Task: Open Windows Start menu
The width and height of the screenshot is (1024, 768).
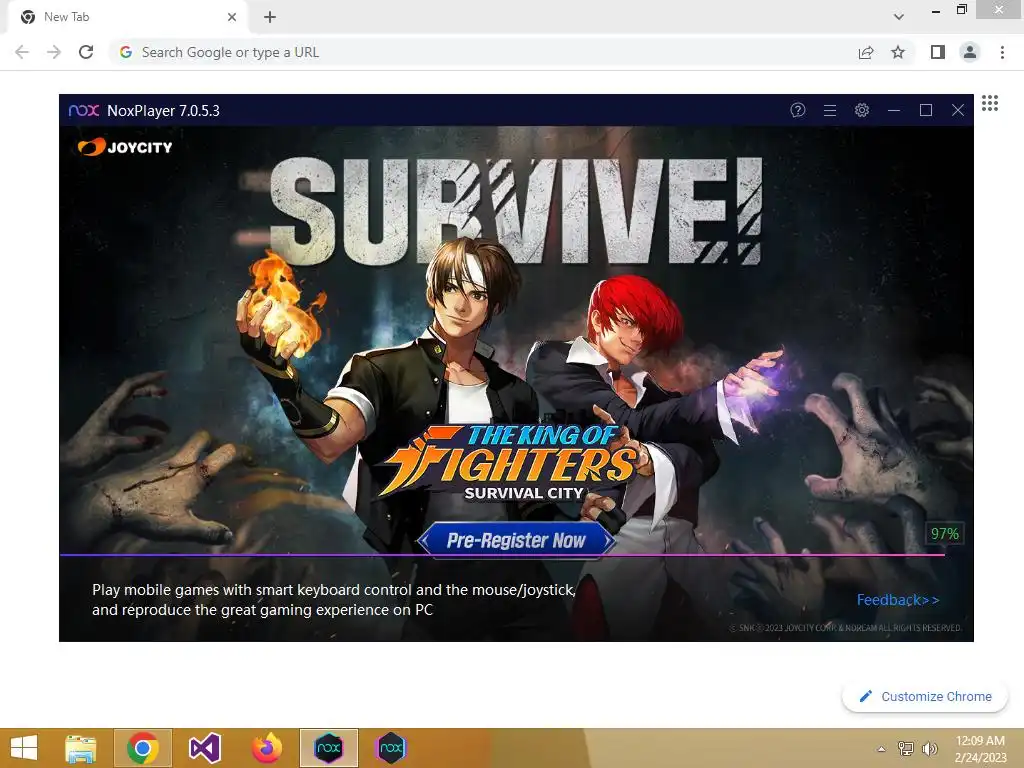Action: pos(24,748)
